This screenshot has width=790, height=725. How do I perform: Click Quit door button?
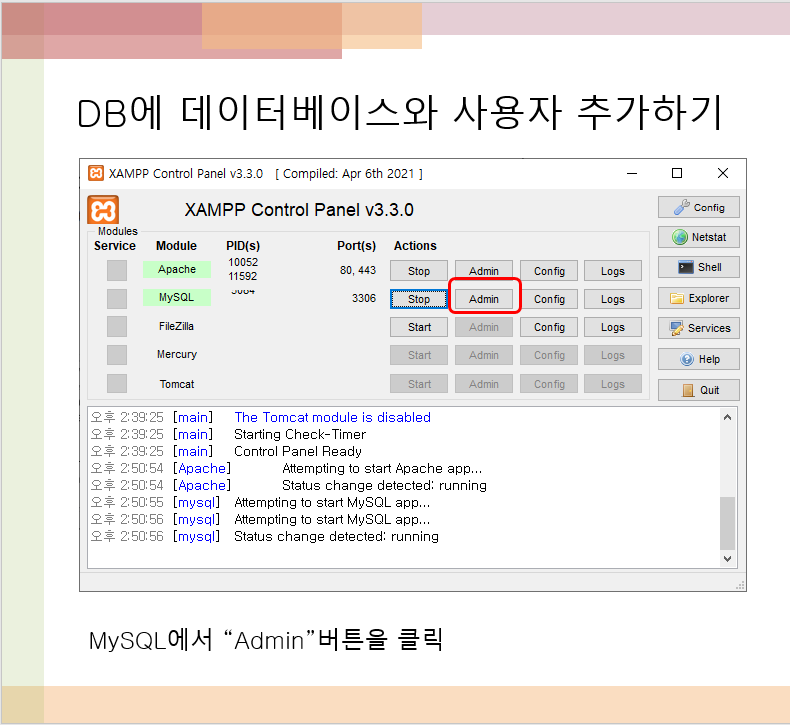tap(698, 390)
